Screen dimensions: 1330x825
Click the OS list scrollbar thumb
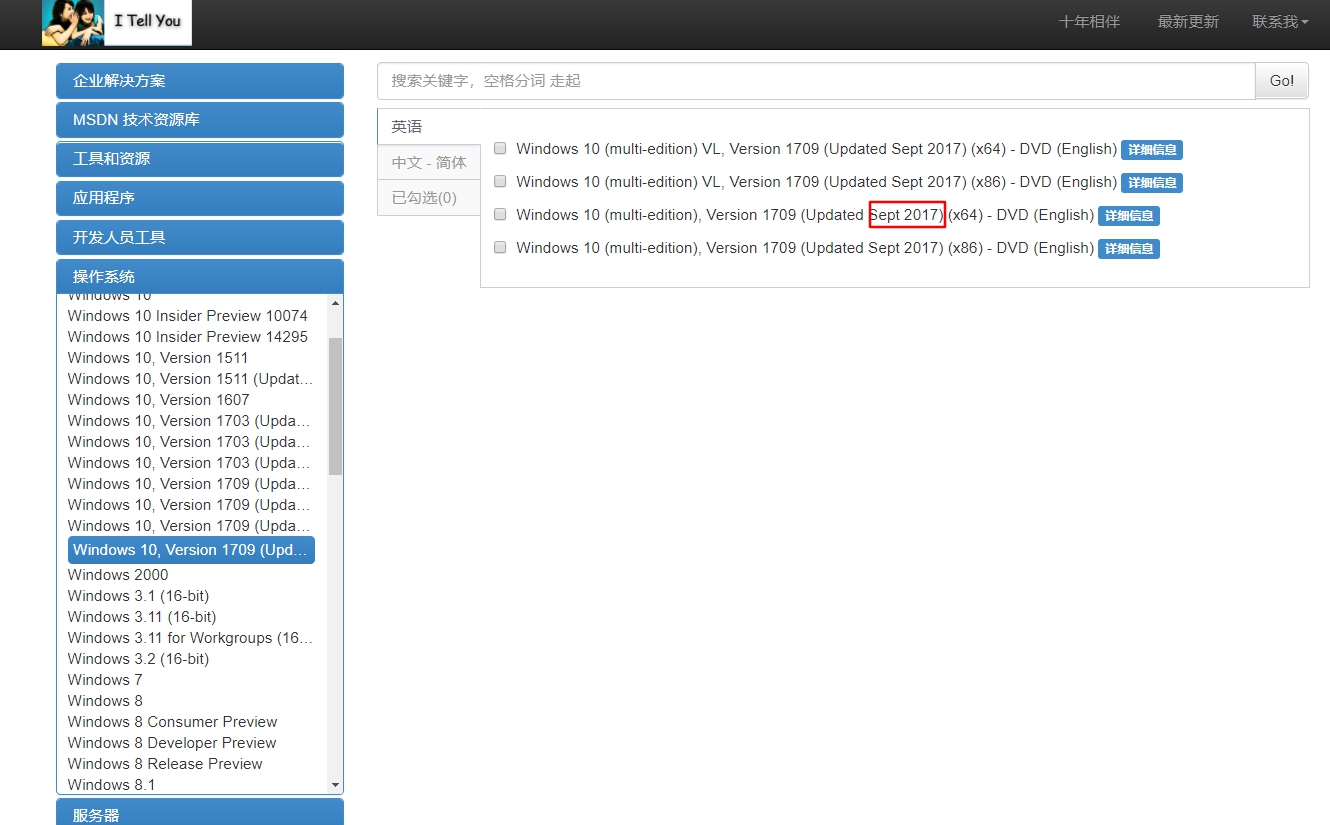335,405
